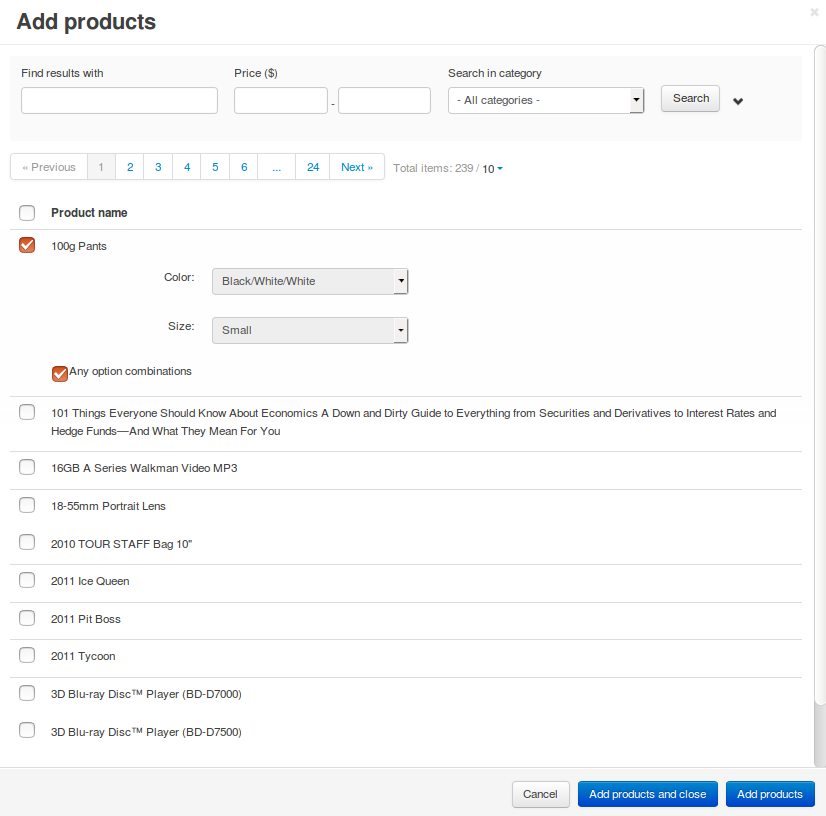The width and height of the screenshot is (826, 816).
Task: Disable Any option combinations checkbox
Action: (x=60, y=373)
